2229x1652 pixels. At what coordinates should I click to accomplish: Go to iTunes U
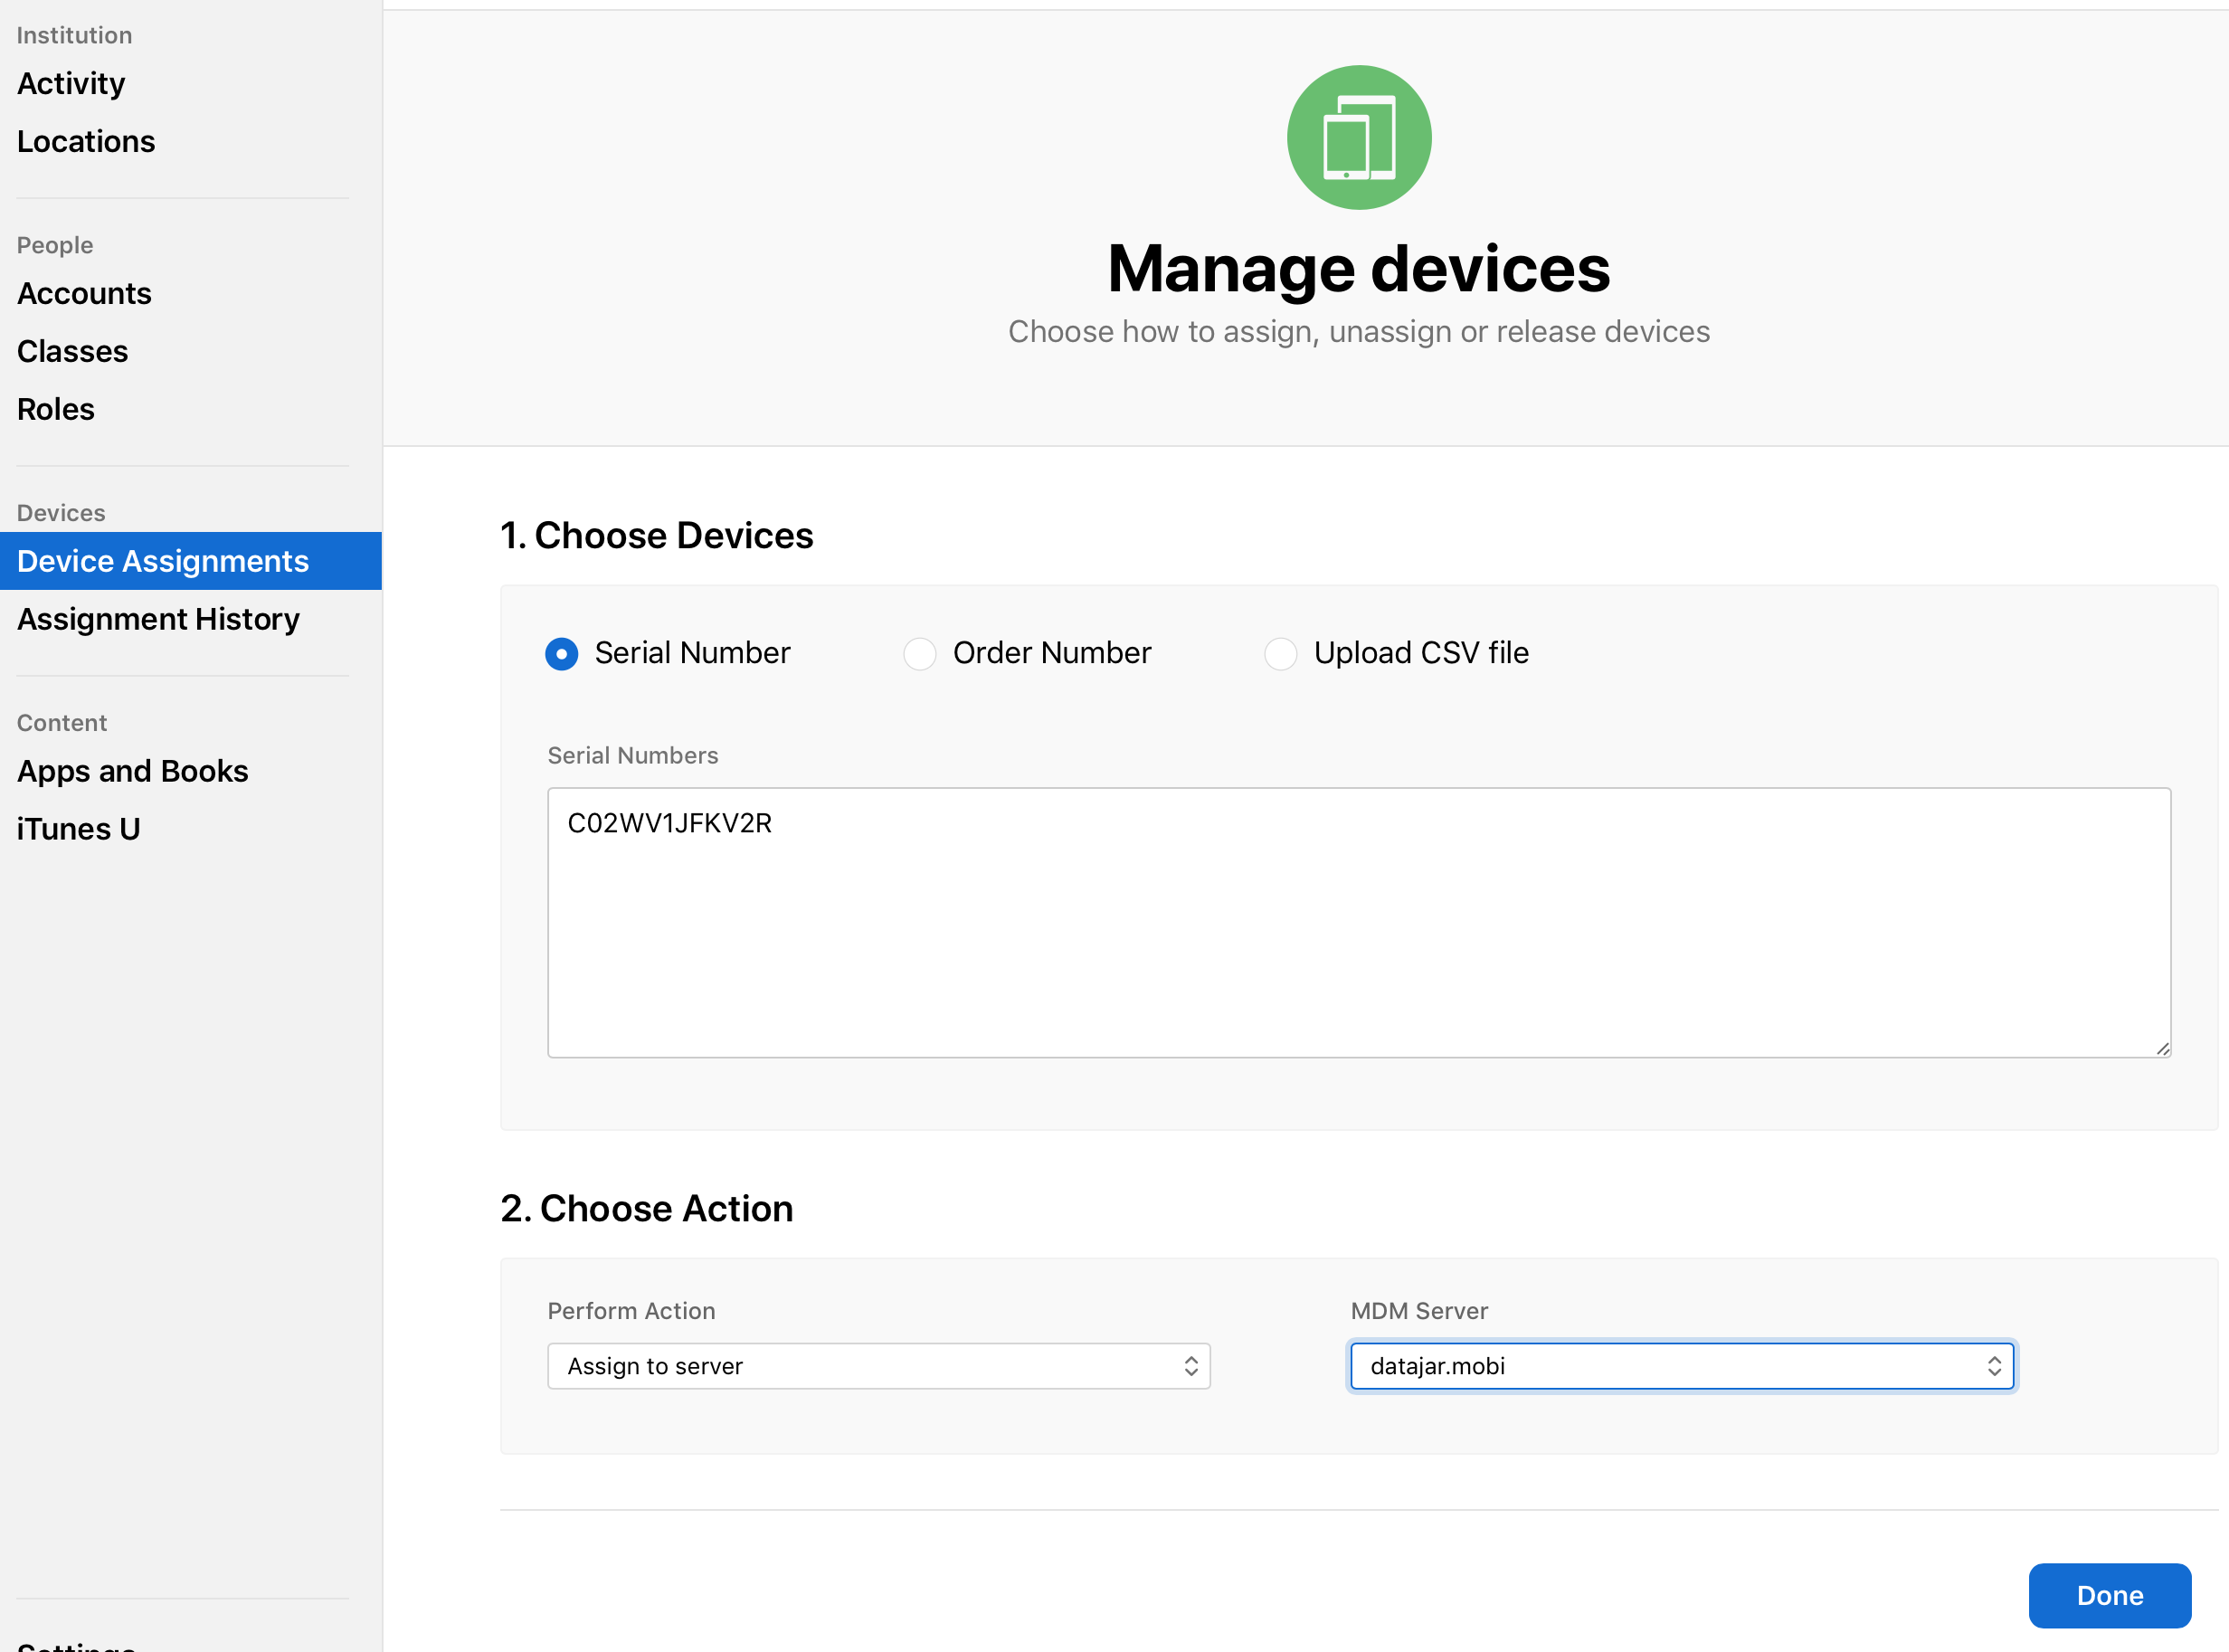click(x=79, y=829)
